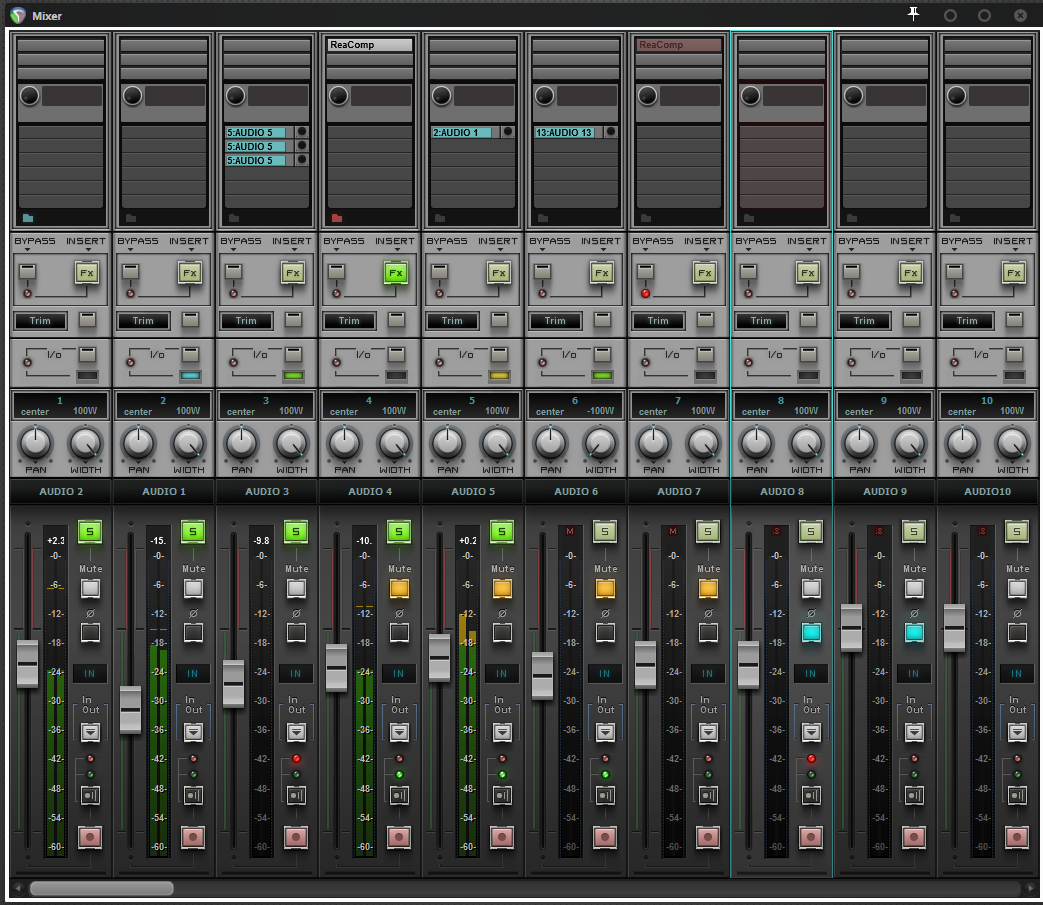Arm the record button on AUDIO 3
1043x905 pixels.
[x=296, y=836]
